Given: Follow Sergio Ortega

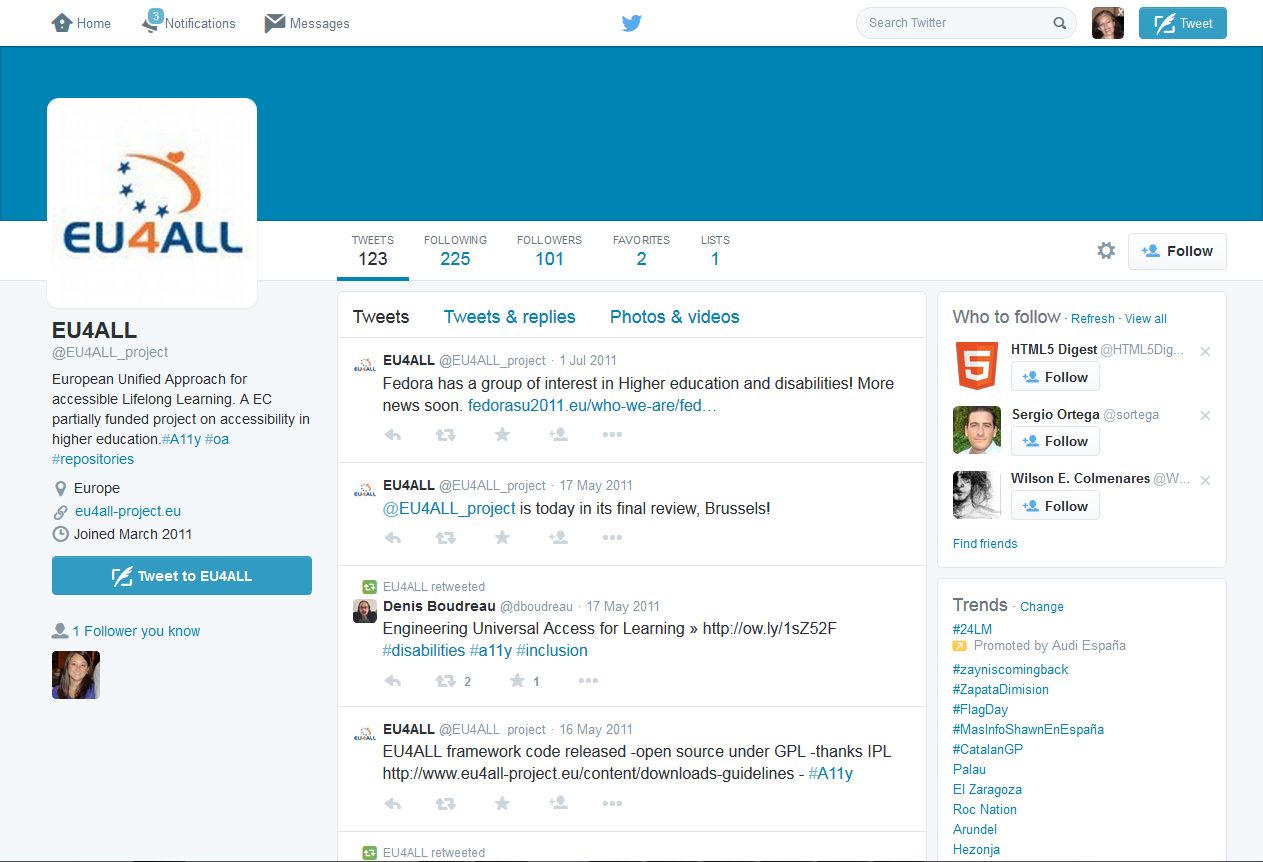Looking at the screenshot, I should coord(1055,441).
